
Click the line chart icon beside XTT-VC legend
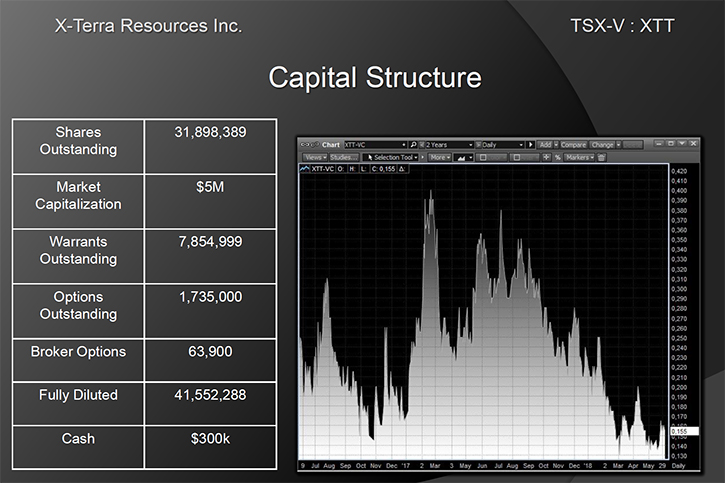click(304, 169)
